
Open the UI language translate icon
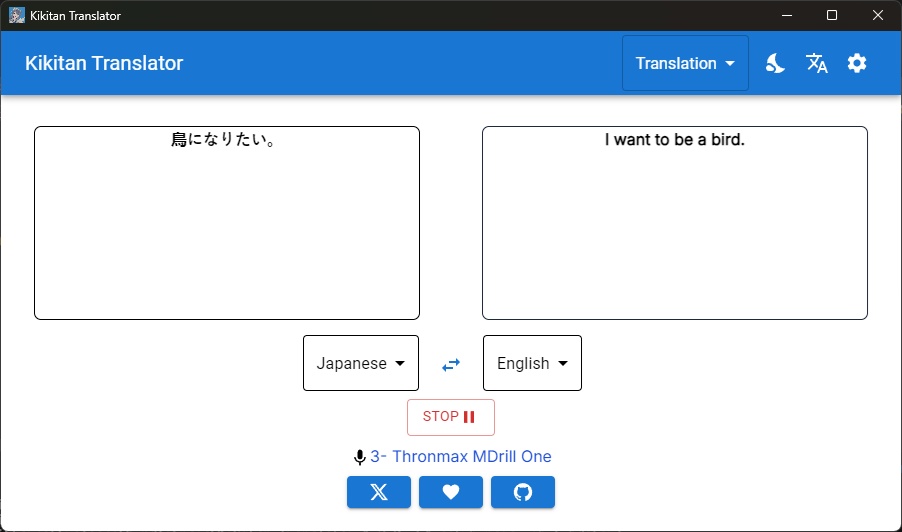816,63
